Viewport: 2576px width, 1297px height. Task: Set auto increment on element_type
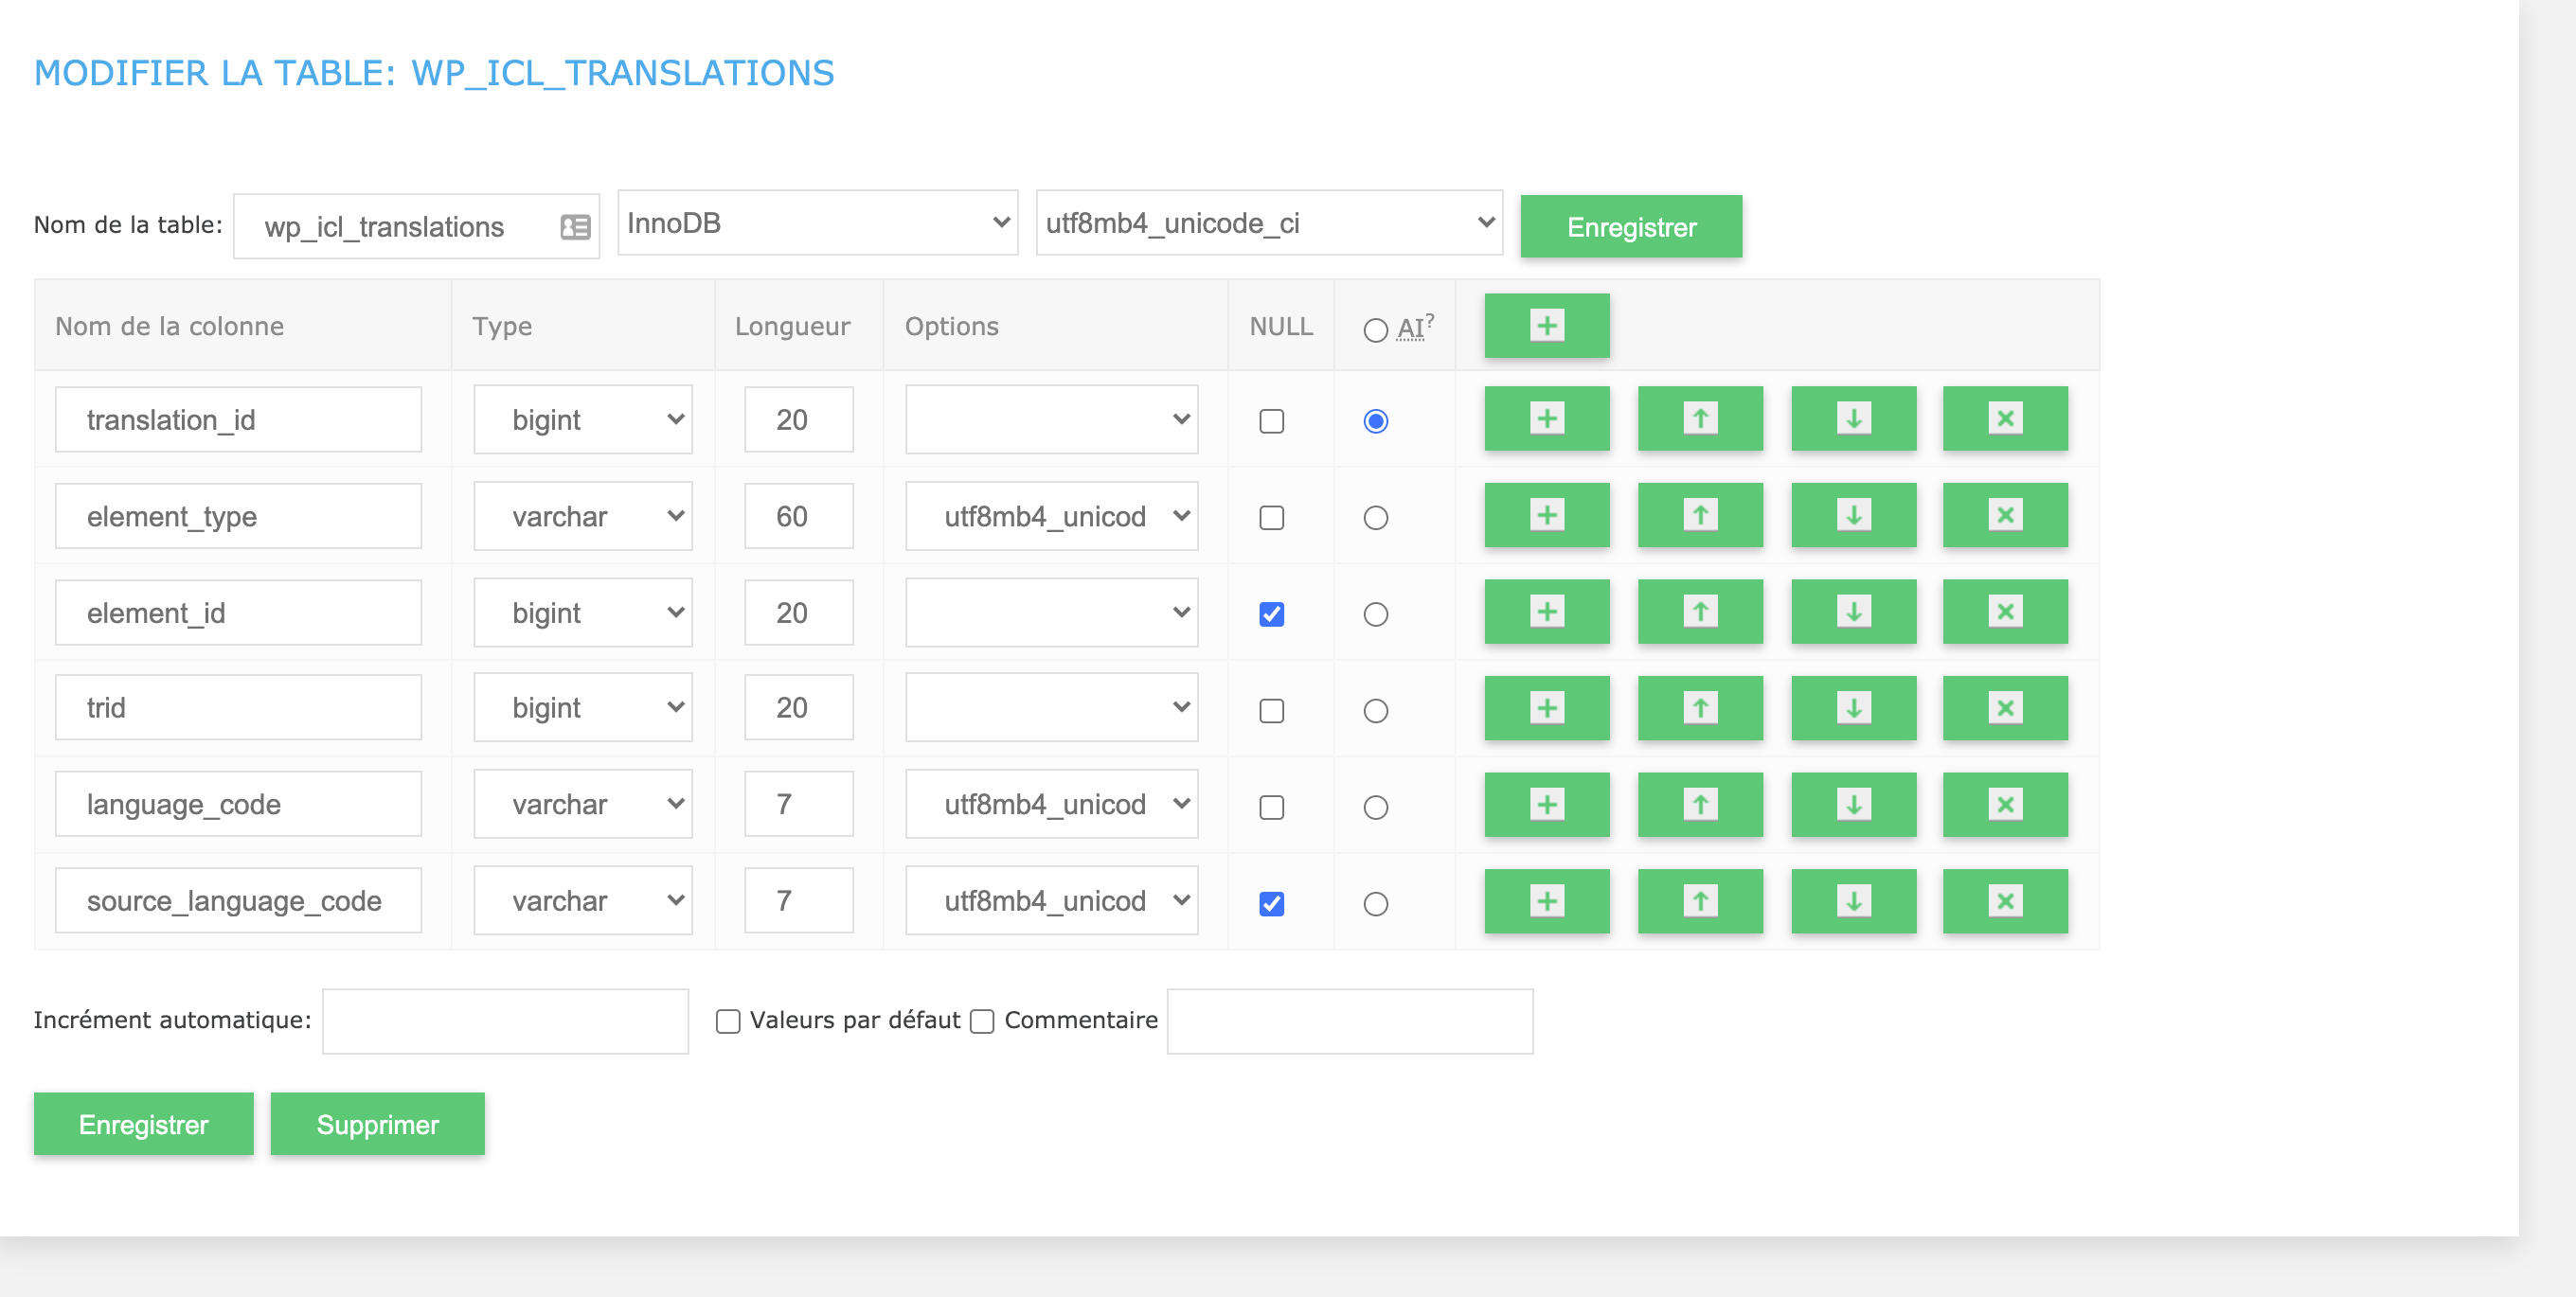1375,518
